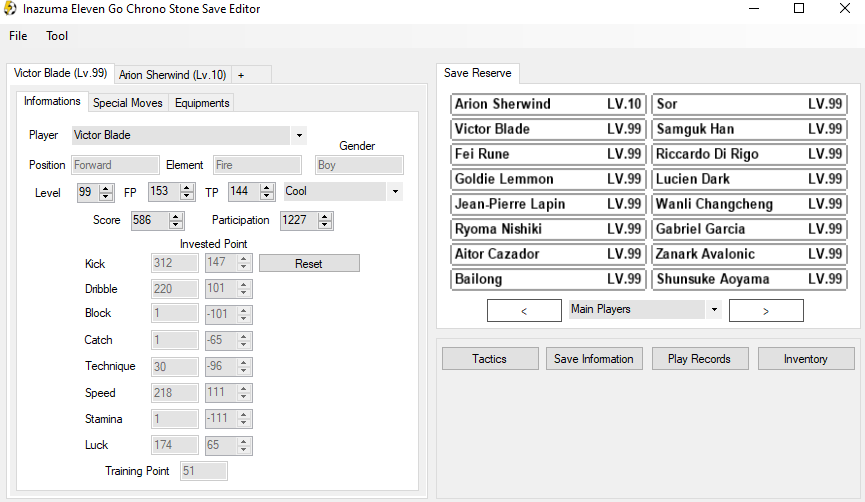Select Fei Rune in reserve list
Screen dimensions: 865x502
click(548, 154)
